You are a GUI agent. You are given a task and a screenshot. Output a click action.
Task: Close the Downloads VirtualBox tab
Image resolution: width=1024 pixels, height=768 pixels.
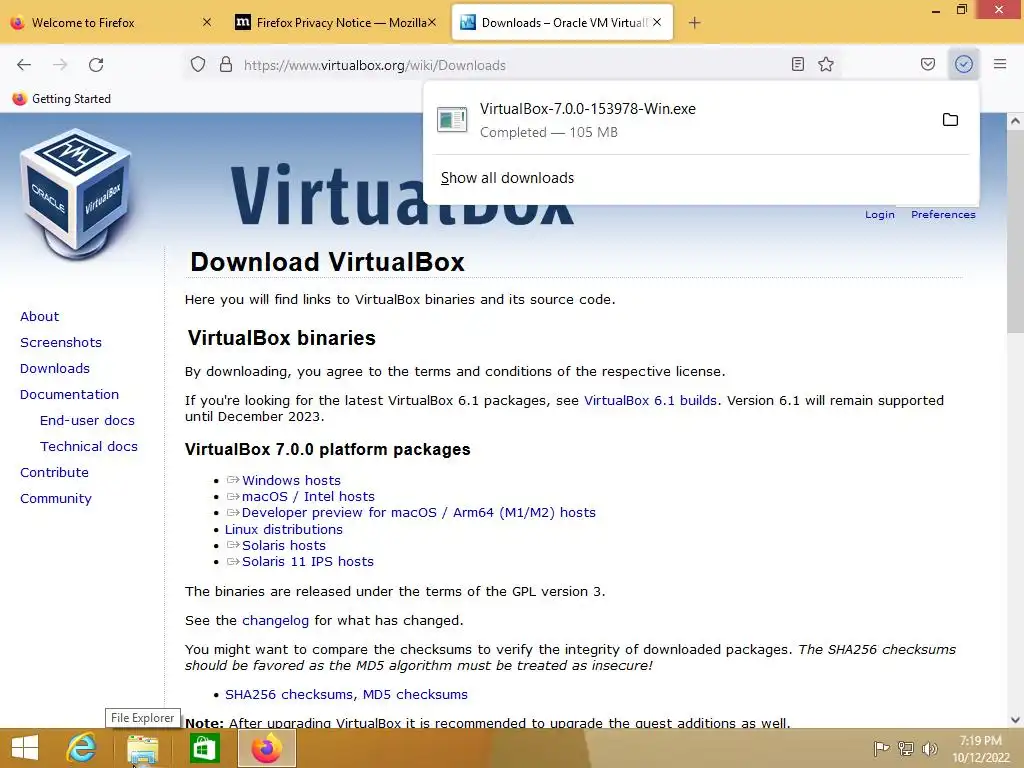[657, 23]
